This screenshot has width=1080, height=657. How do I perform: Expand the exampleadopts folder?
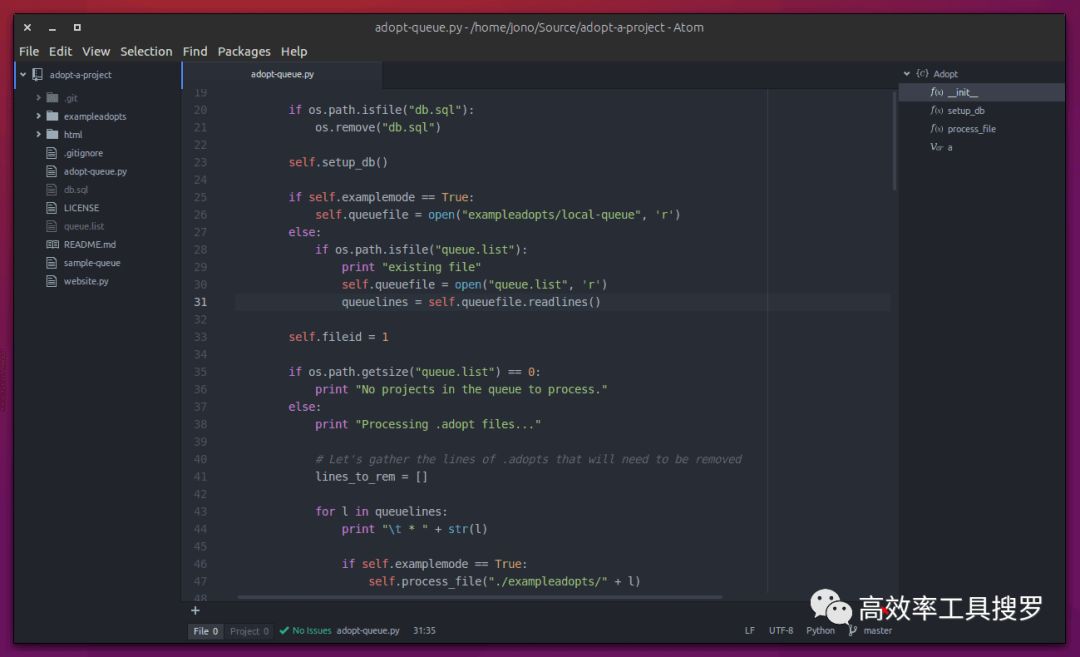pyautogui.click(x=39, y=116)
